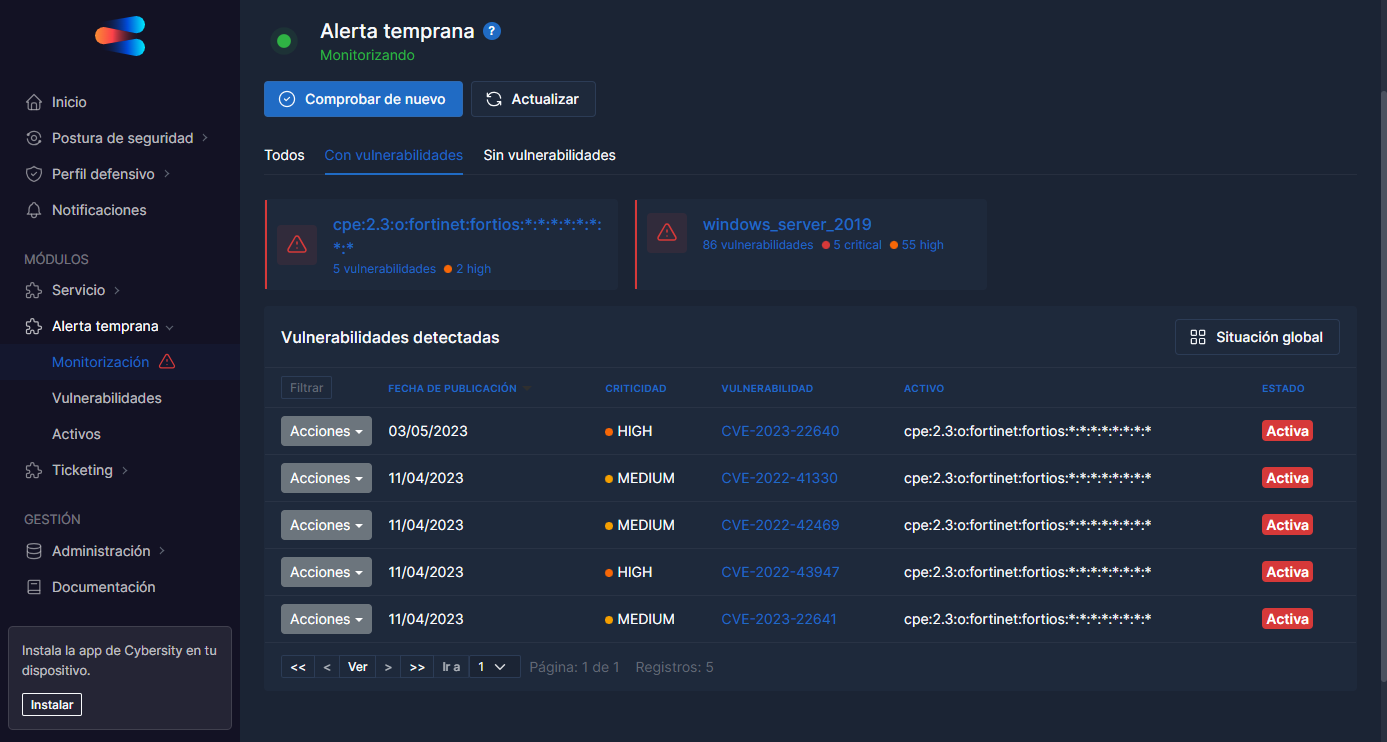
Task: Expand Postura de seguridad submenu chevron
Action: 205,138
